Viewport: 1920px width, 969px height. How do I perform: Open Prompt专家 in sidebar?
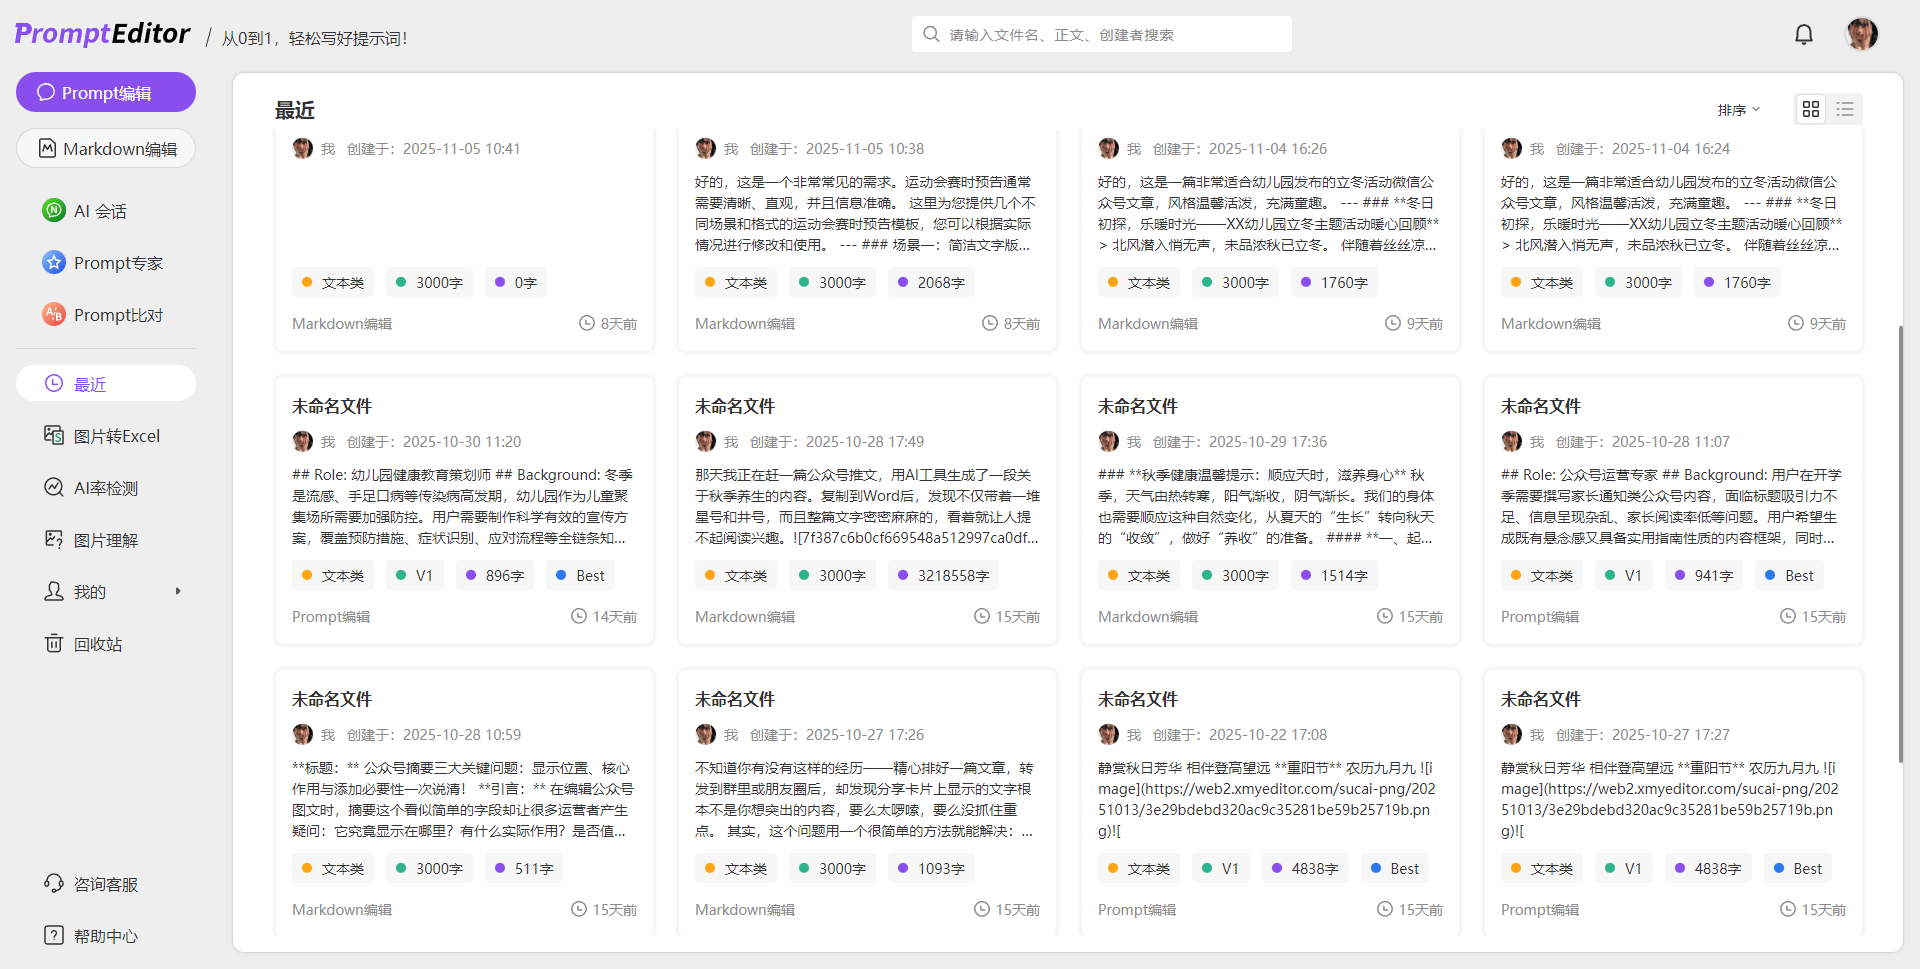(117, 263)
